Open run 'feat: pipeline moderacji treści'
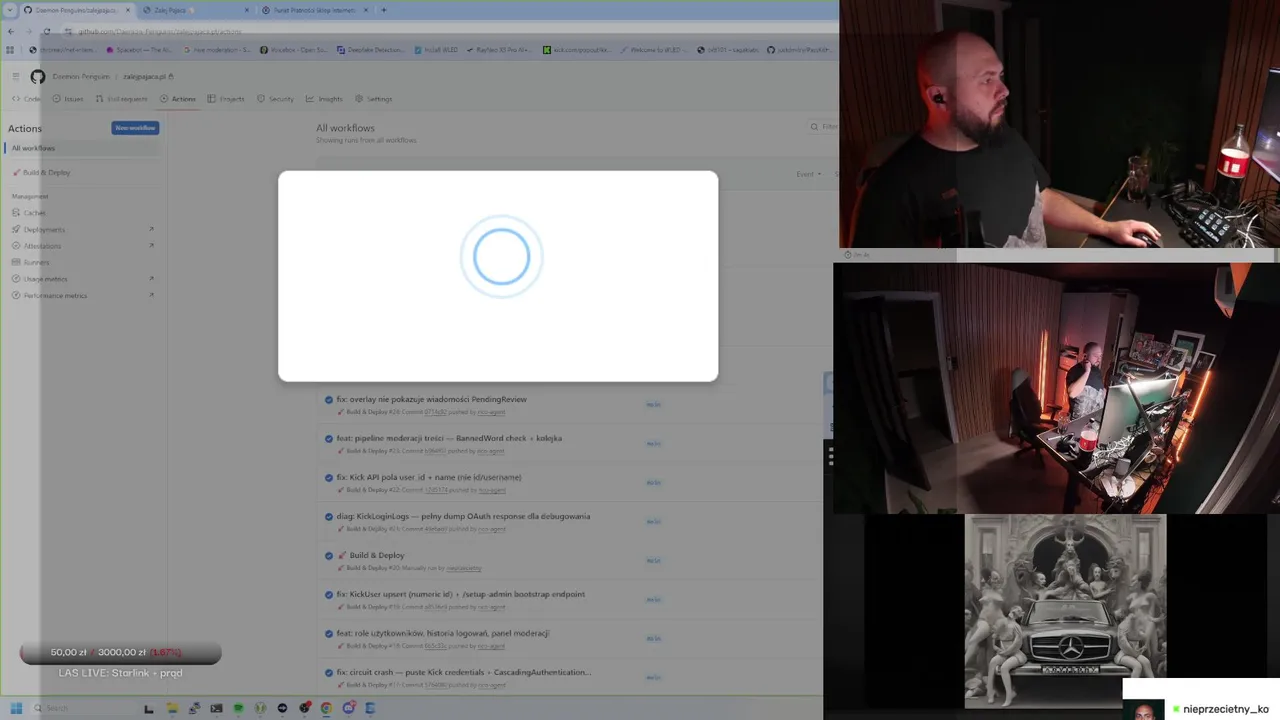Screen dimensions: 1280x720 point(449,438)
